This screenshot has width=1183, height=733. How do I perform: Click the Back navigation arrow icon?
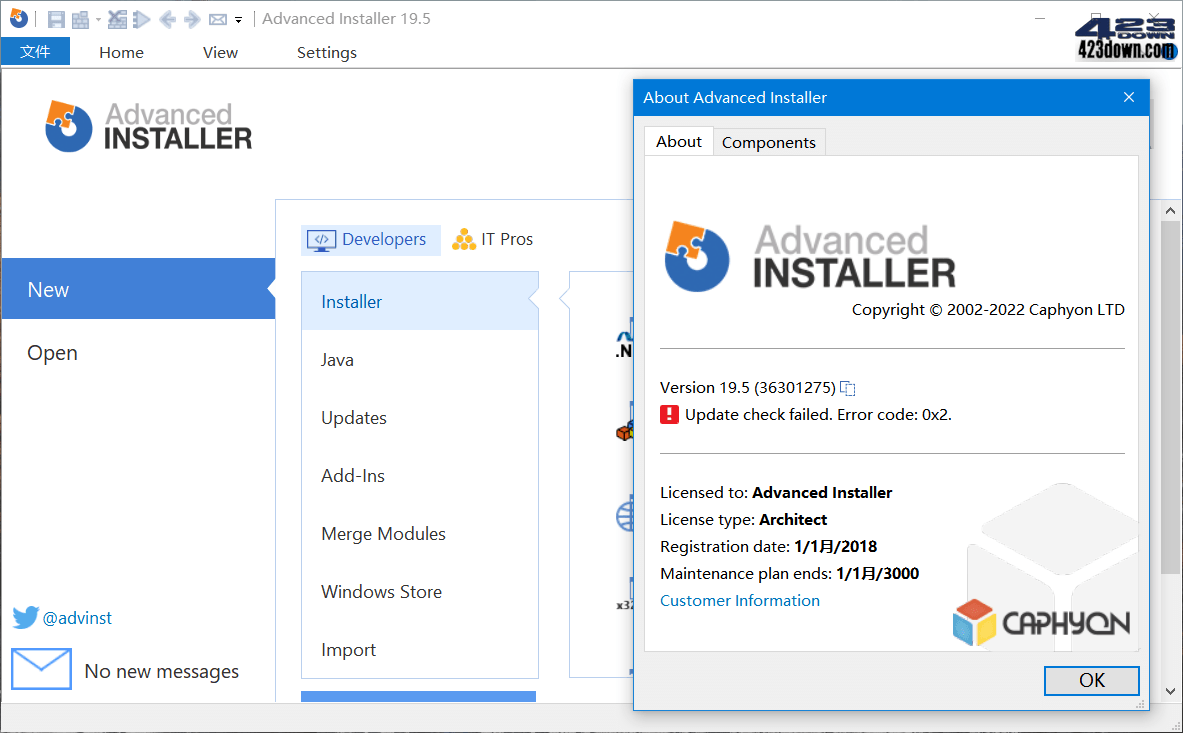click(167, 19)
